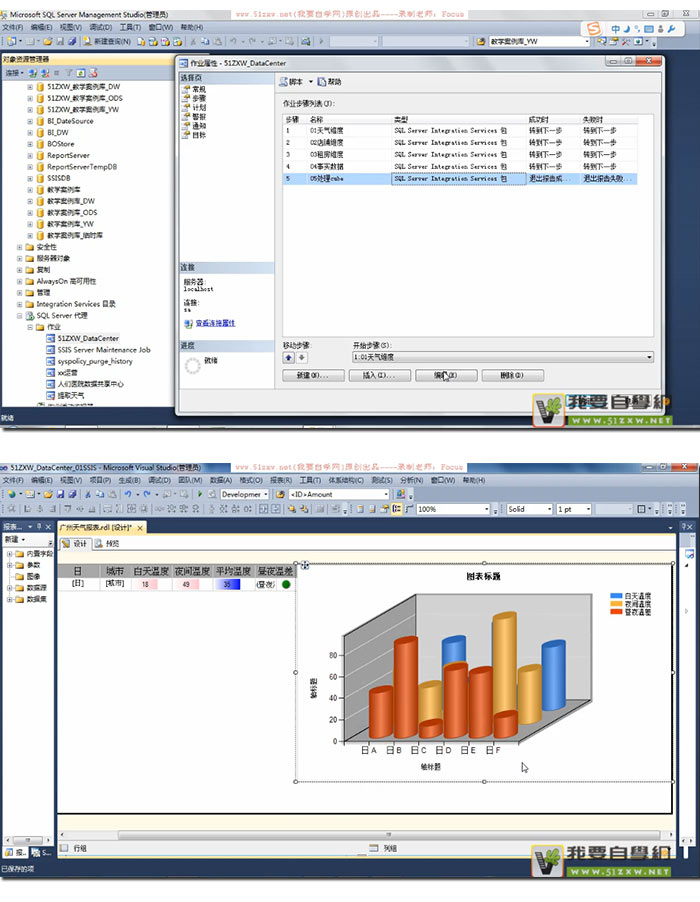Select the 提取天气 job in tree
Image resolution: width=700 pixels, height=902 pixels.
click(71, 396)
